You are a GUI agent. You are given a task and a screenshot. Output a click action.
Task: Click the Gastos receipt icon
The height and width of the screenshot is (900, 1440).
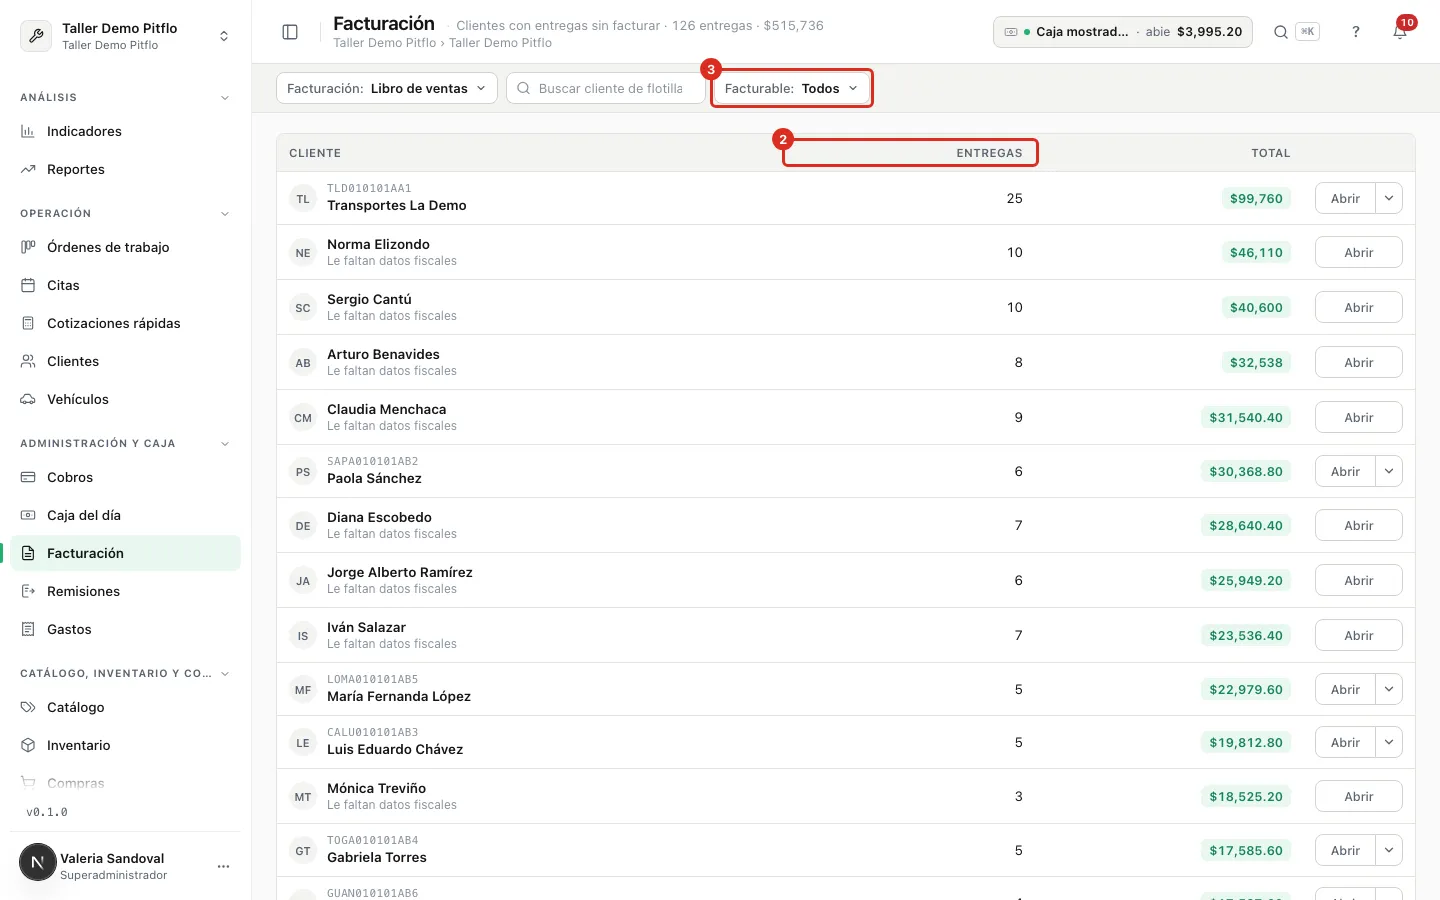coord(28,629)
